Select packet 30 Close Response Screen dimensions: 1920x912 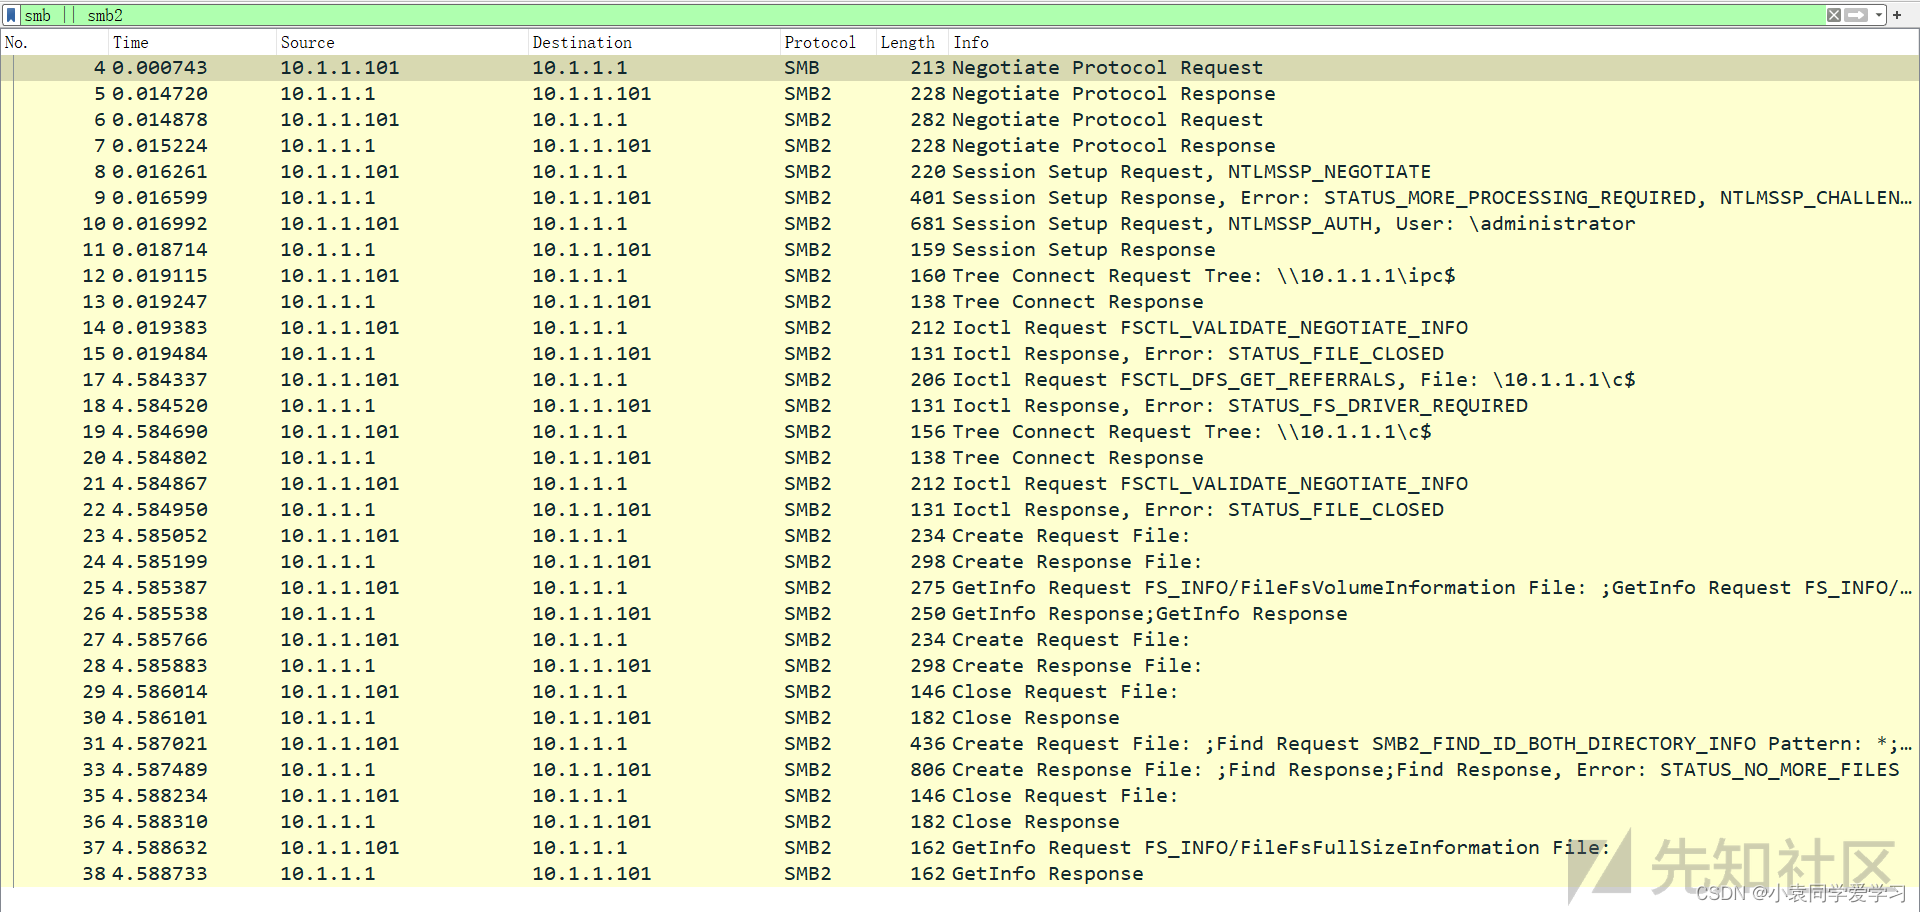(960, 718)
